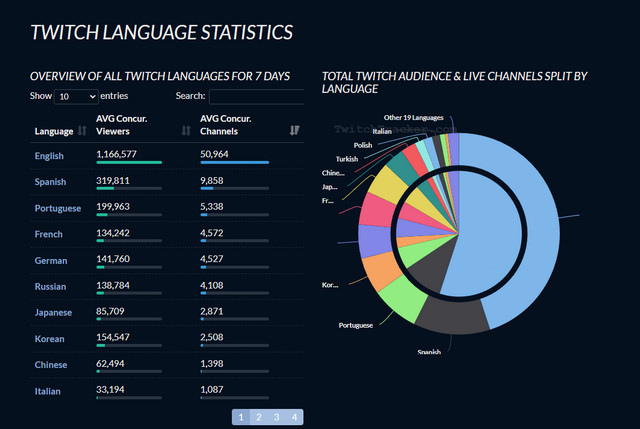Go to pagination page 3
640x429 pixels.
click(277, 417)
